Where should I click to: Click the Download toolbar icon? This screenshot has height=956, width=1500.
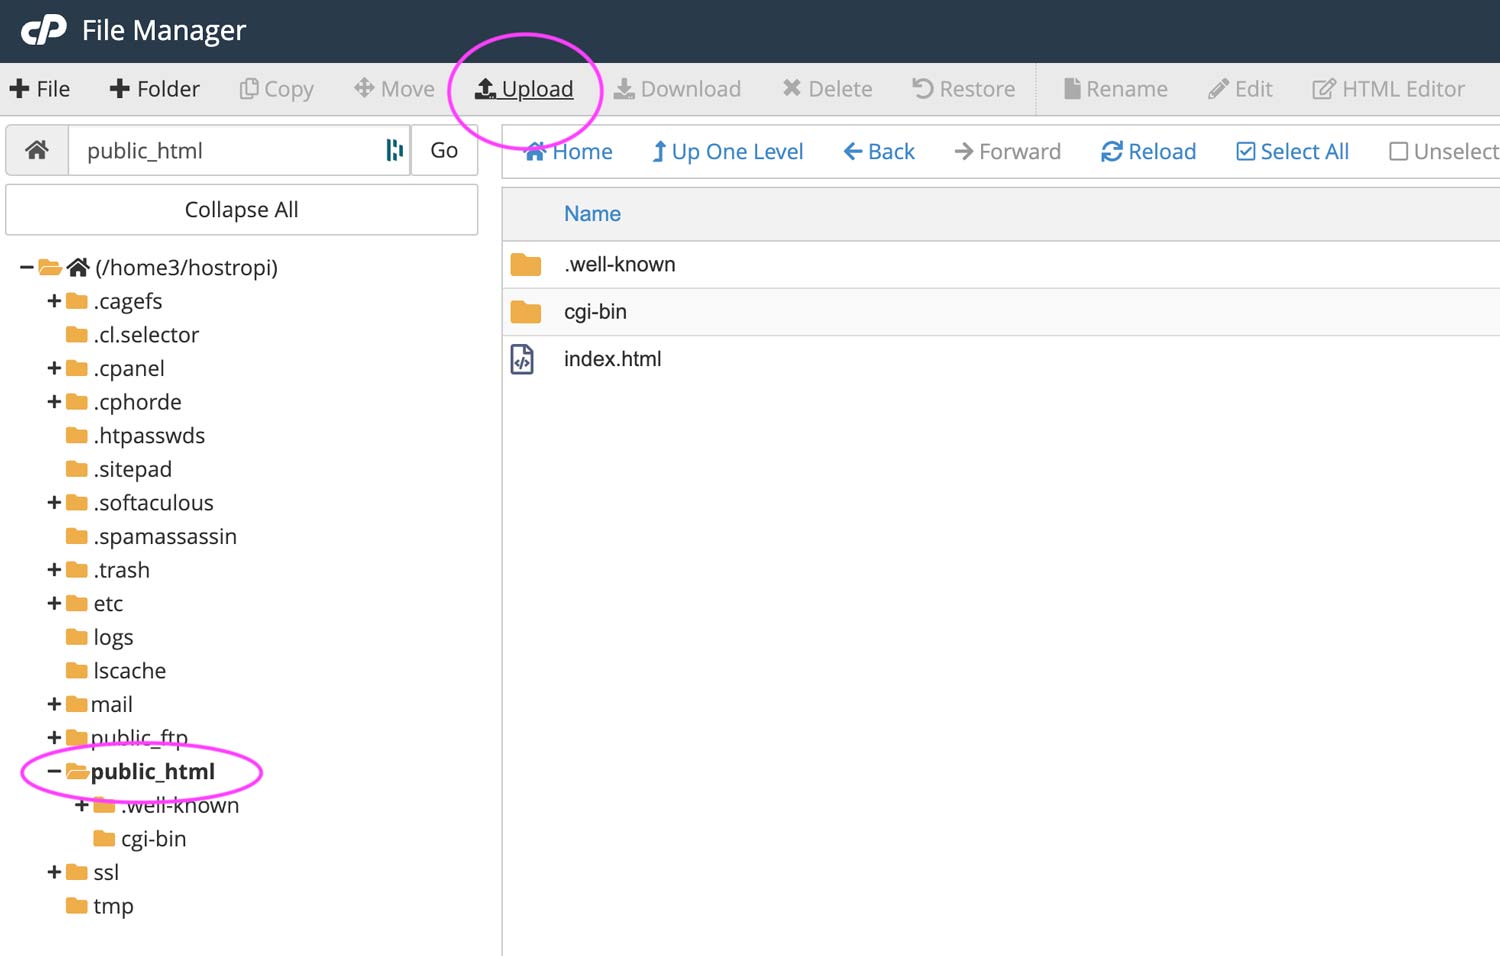(624, 89)
